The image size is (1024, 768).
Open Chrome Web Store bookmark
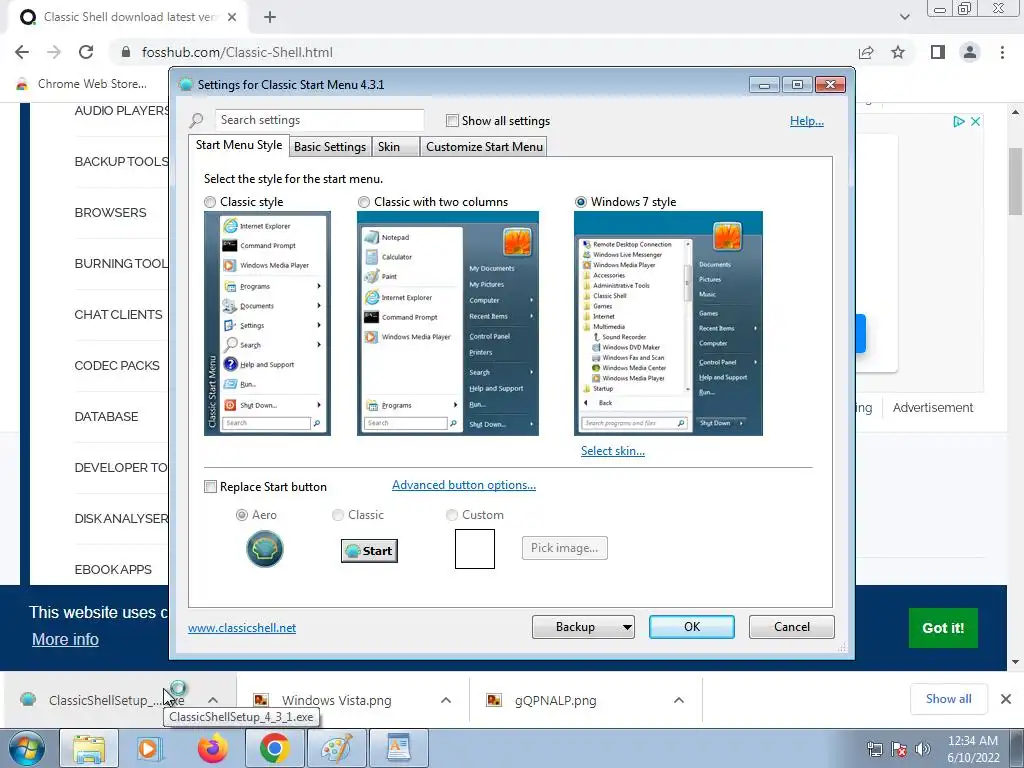81,84
